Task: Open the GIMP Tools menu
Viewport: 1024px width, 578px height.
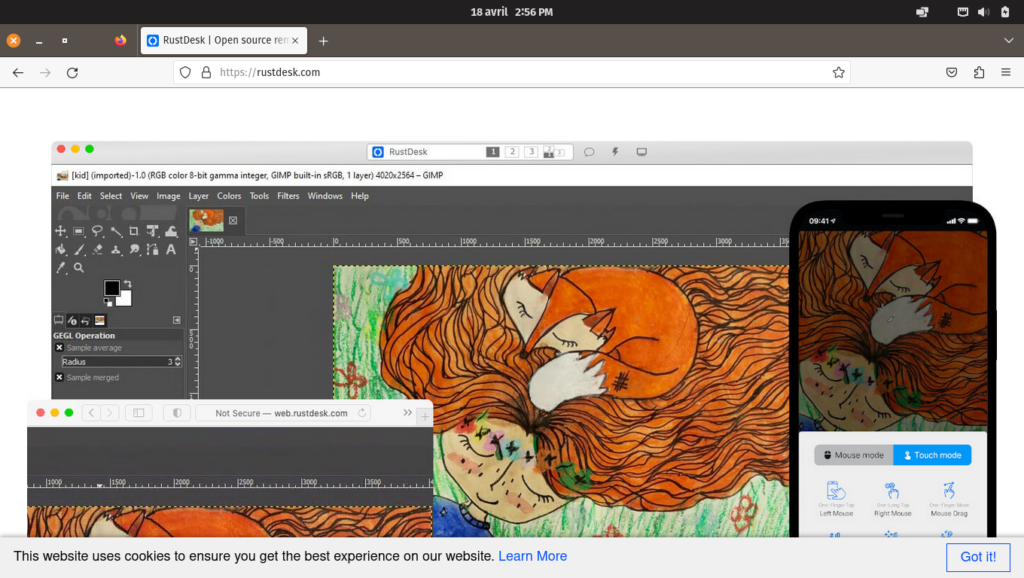Action: [x=259, y=196]
